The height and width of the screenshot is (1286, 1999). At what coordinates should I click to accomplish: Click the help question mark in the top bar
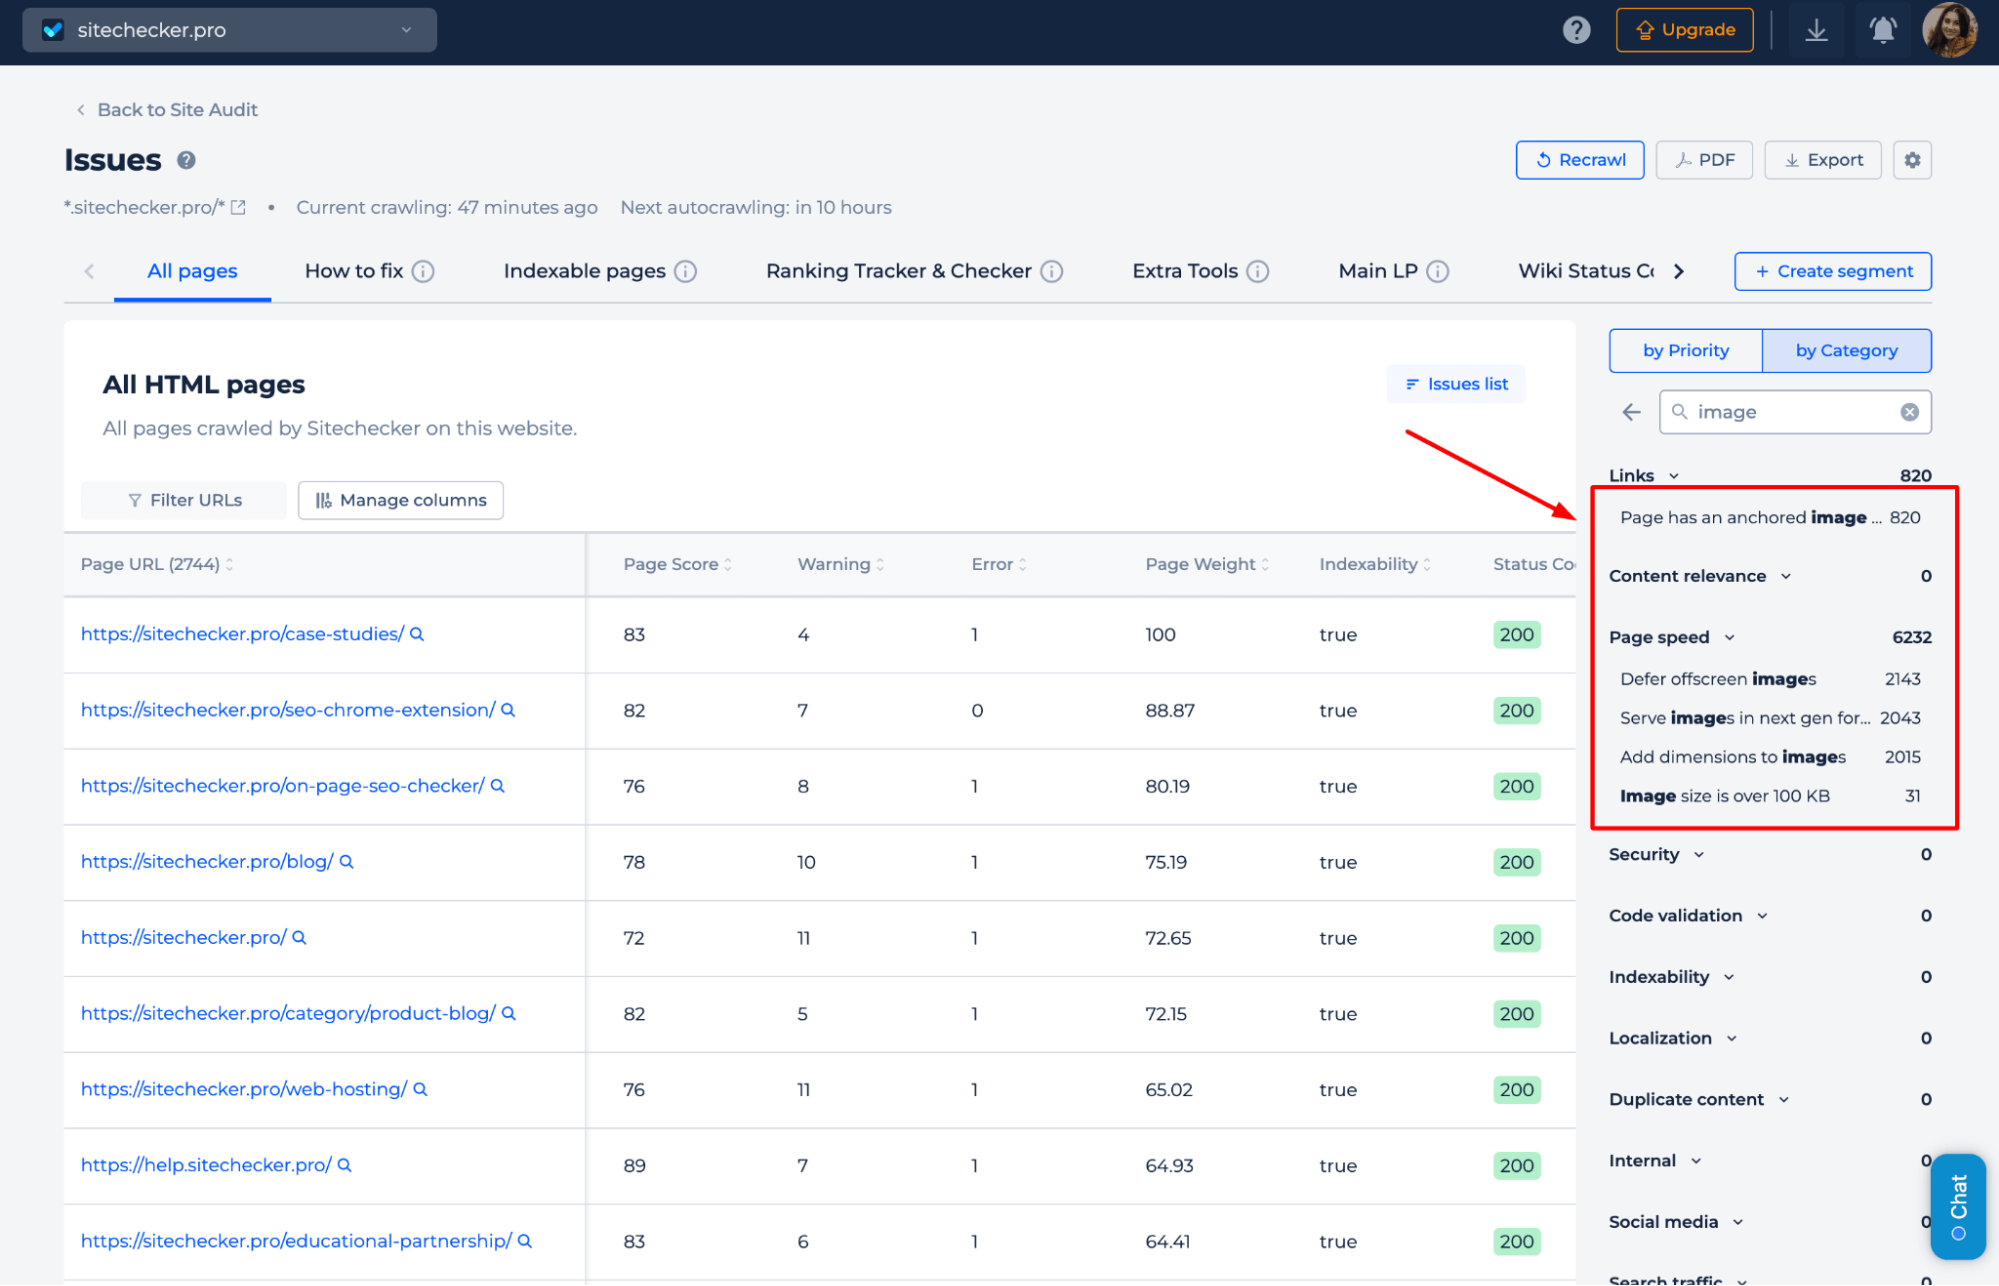[x=1577, y=30]
